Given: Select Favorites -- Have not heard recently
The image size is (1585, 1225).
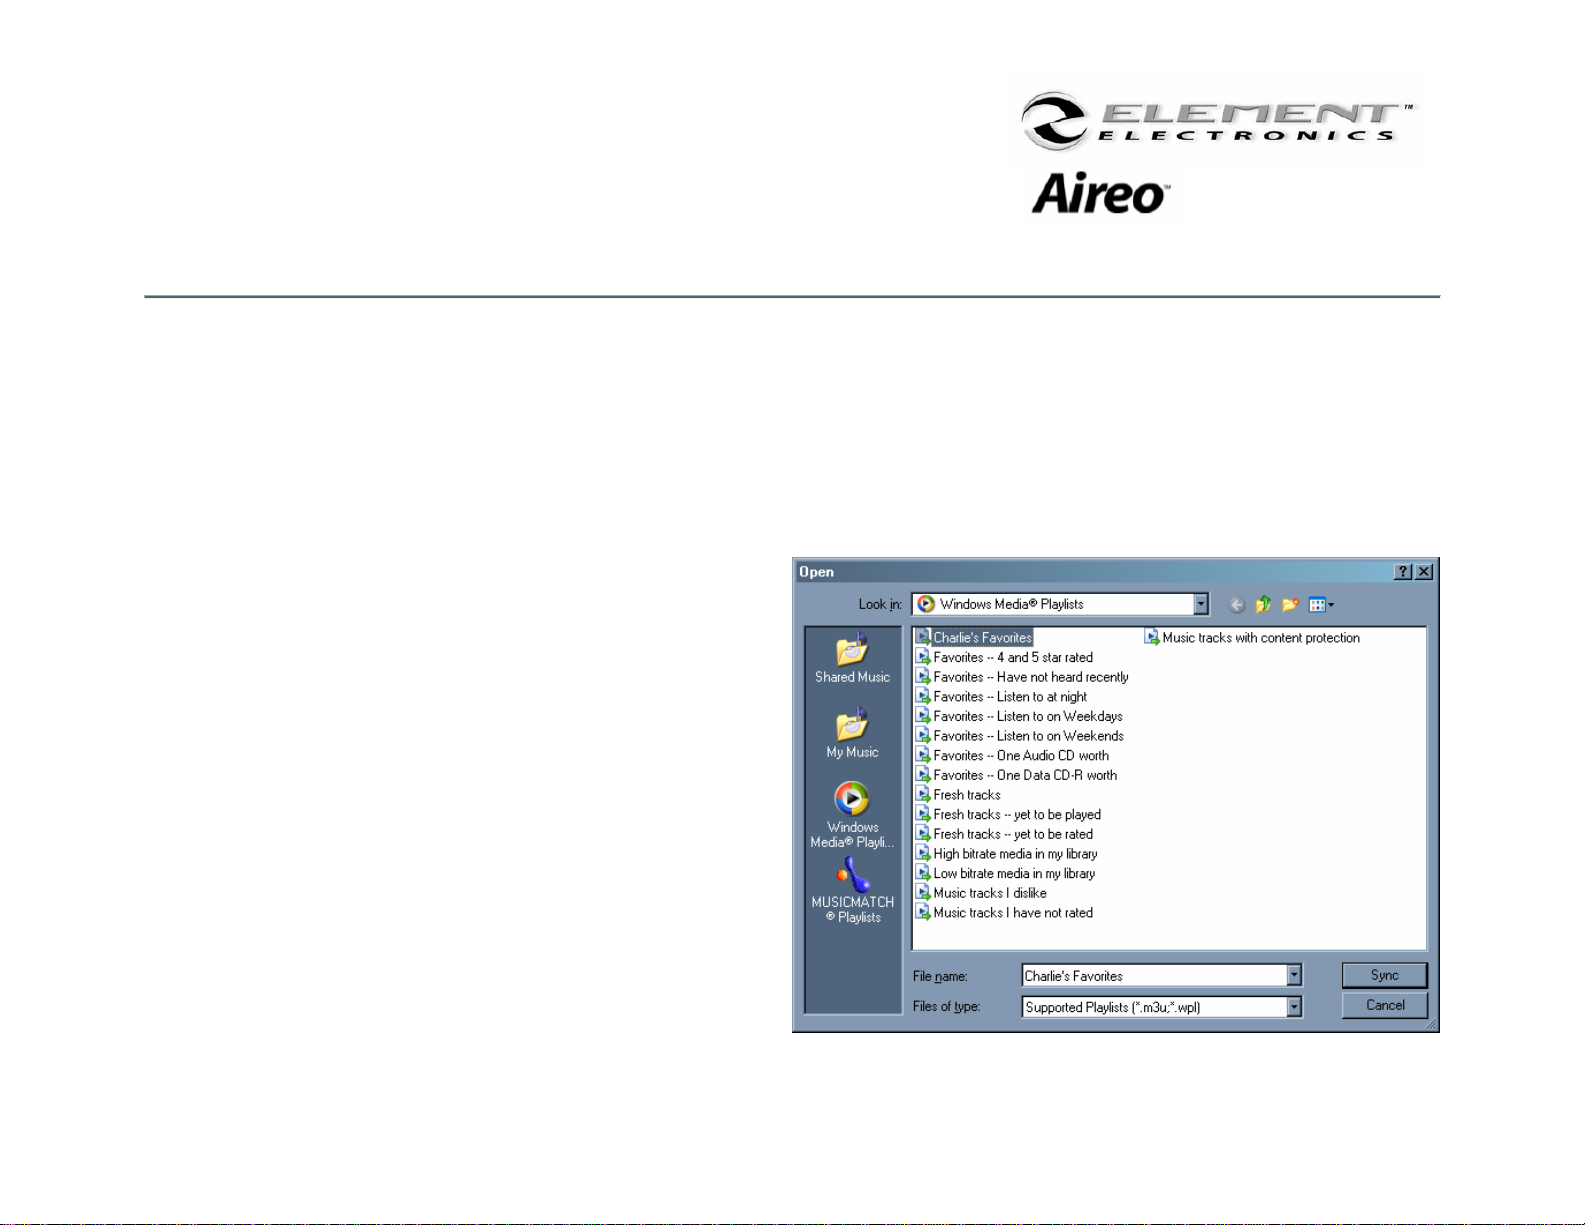Looking at the screenshot, I should (1022, 677).
